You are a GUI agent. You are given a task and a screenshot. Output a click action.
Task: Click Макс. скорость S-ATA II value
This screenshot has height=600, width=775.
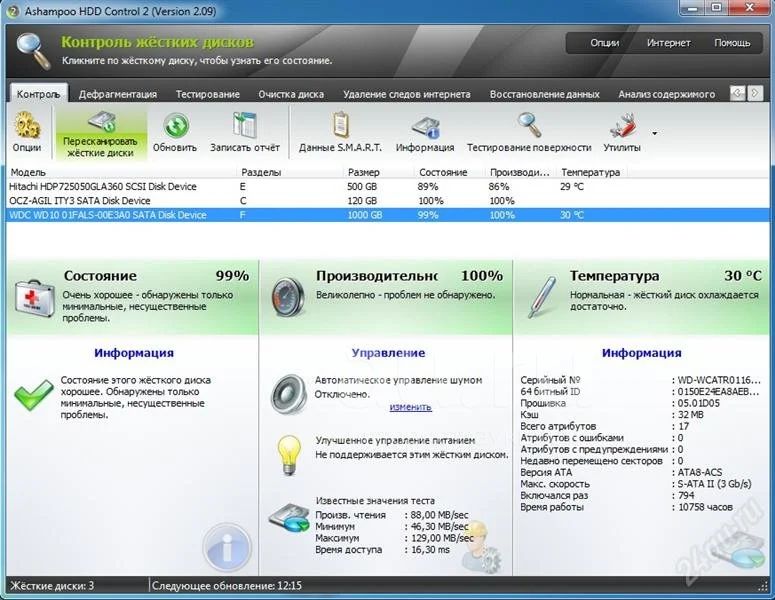(x=714, y=484)
